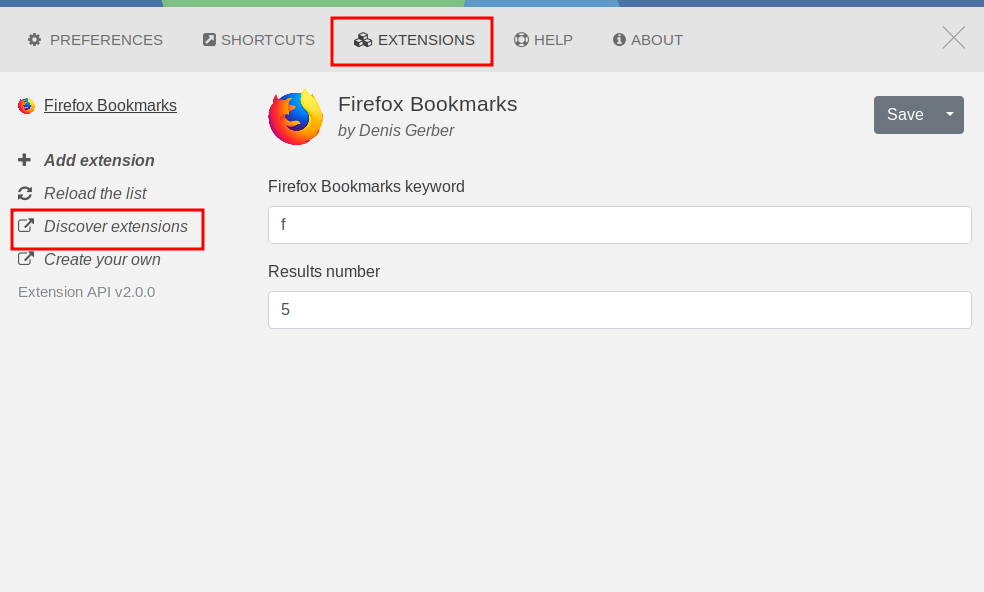This screenshot has height=592, width=984.
Task: Click the gear icon on the Preferences tab
Action: pos(35,40)
